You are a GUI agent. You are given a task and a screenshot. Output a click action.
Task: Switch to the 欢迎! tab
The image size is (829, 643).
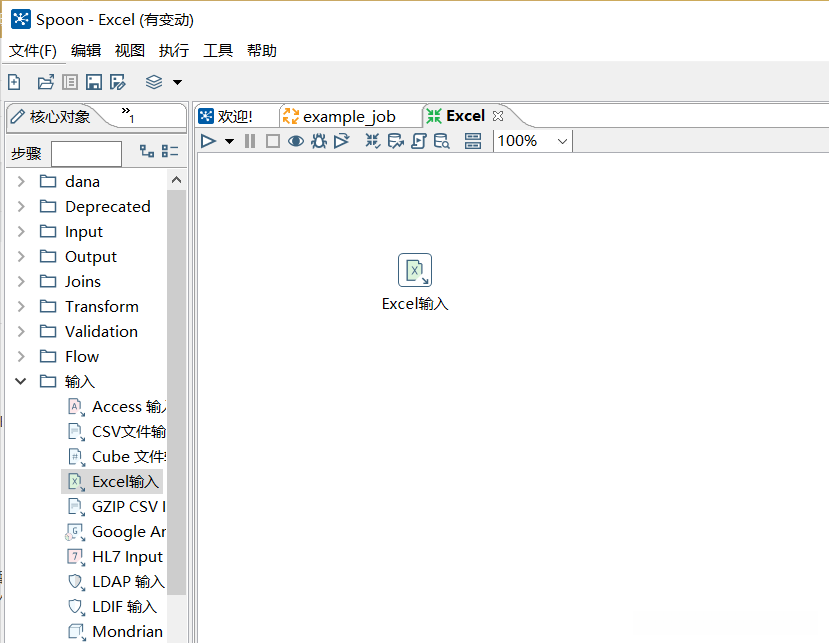pyautogui.click(x=227, y=116)
